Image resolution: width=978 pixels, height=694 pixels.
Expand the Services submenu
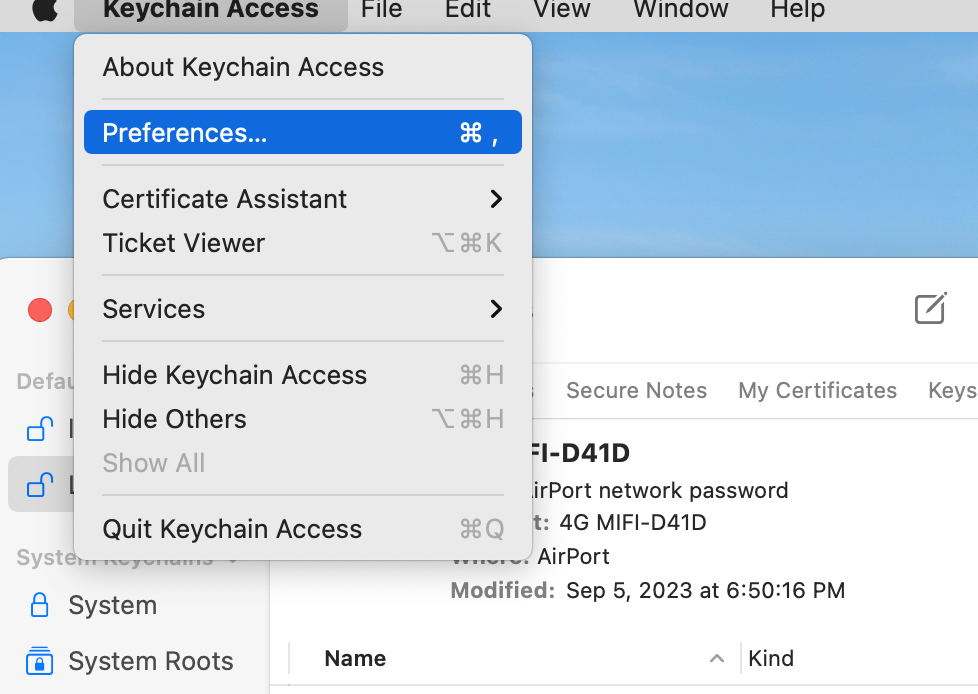coord(303,309)
